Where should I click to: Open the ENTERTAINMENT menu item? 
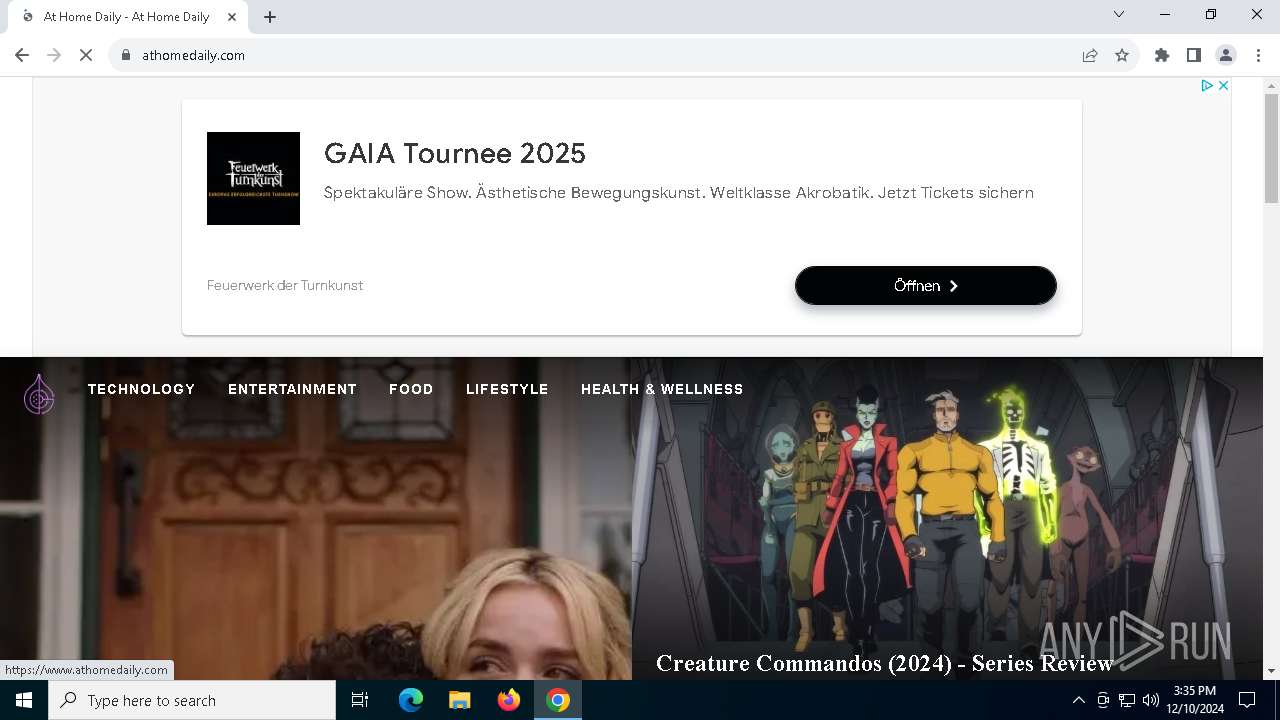(292, 389)
